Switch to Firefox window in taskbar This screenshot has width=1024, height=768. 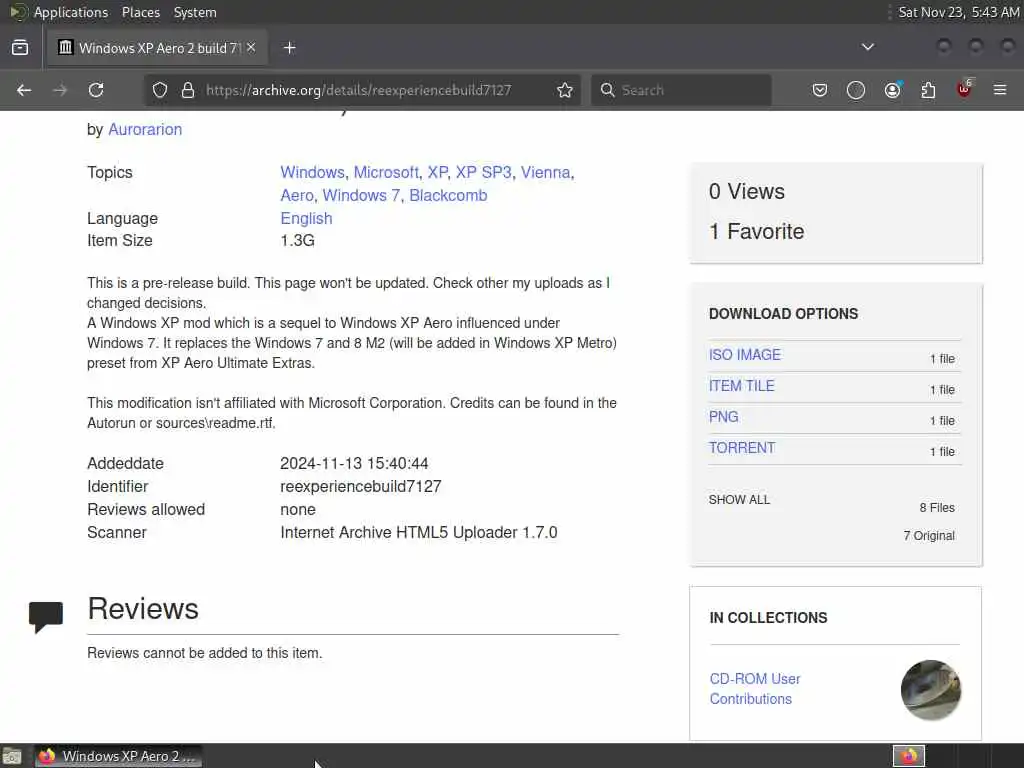(x=118, y=756)
